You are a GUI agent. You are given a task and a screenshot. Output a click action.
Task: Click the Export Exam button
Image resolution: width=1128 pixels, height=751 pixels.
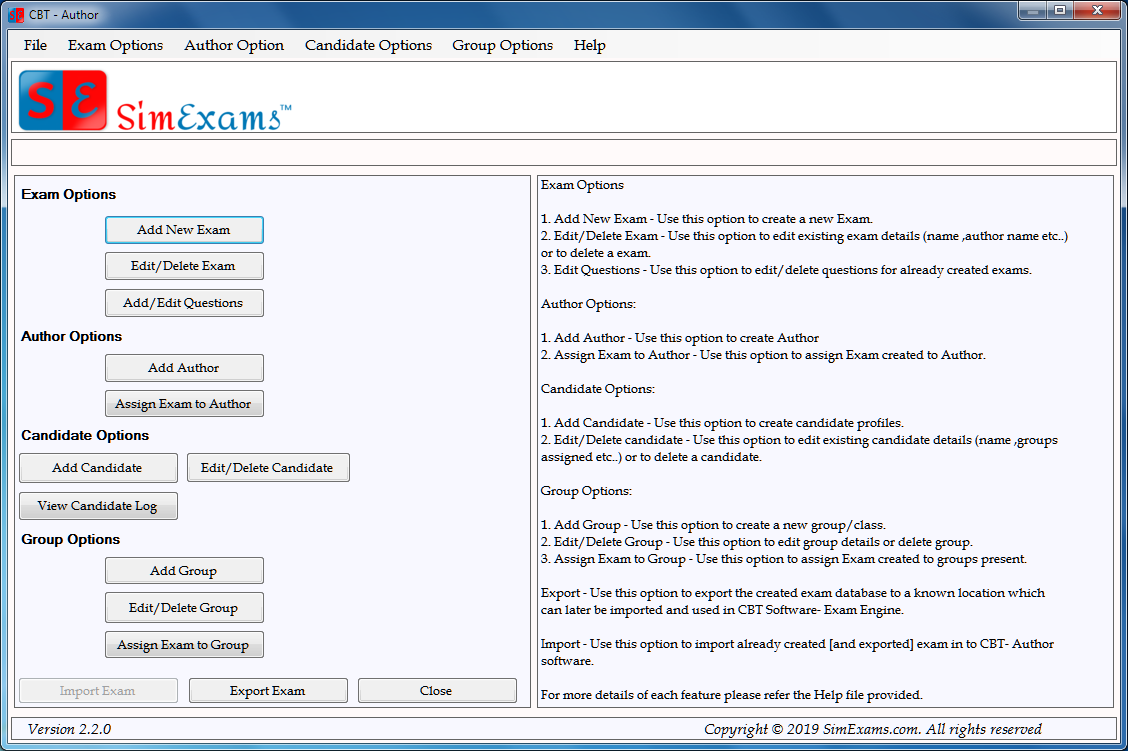(268, 691)
